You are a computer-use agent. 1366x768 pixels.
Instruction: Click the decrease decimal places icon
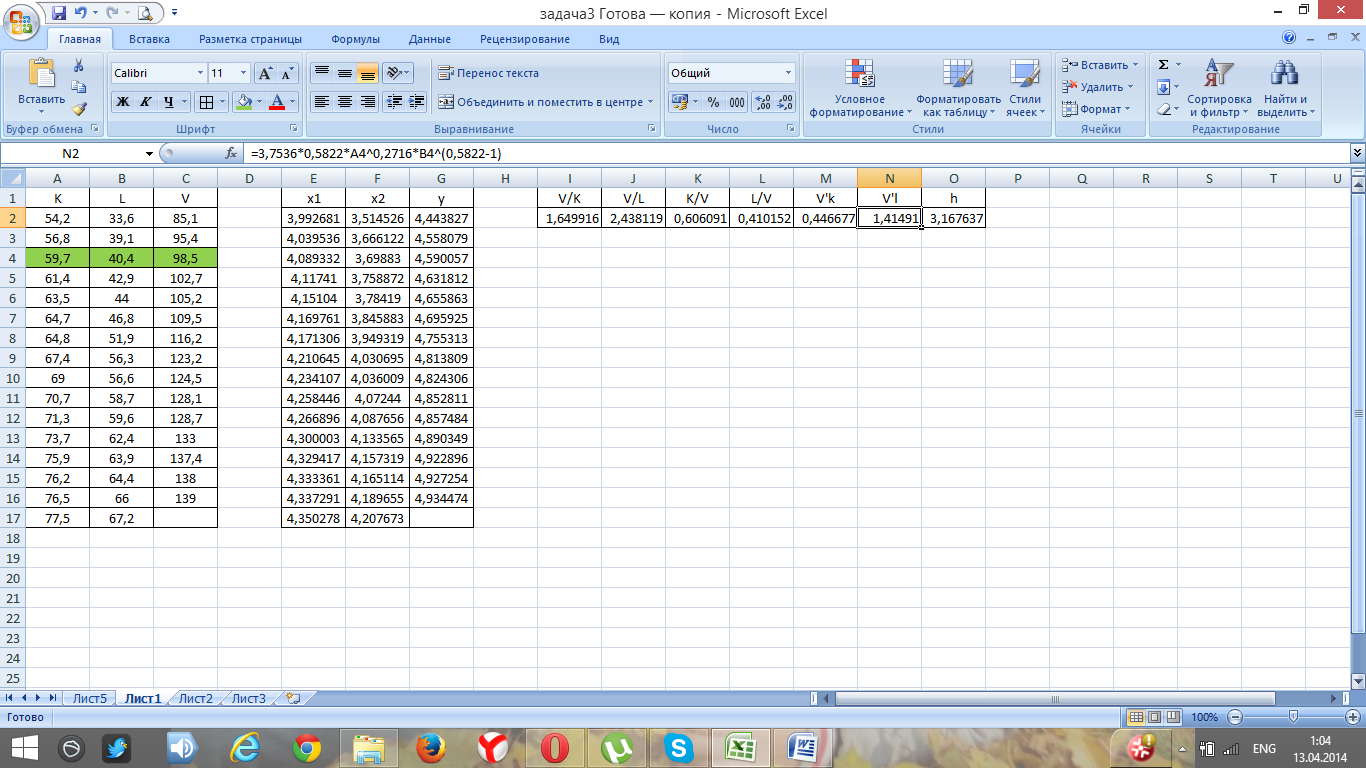[785, 102]
